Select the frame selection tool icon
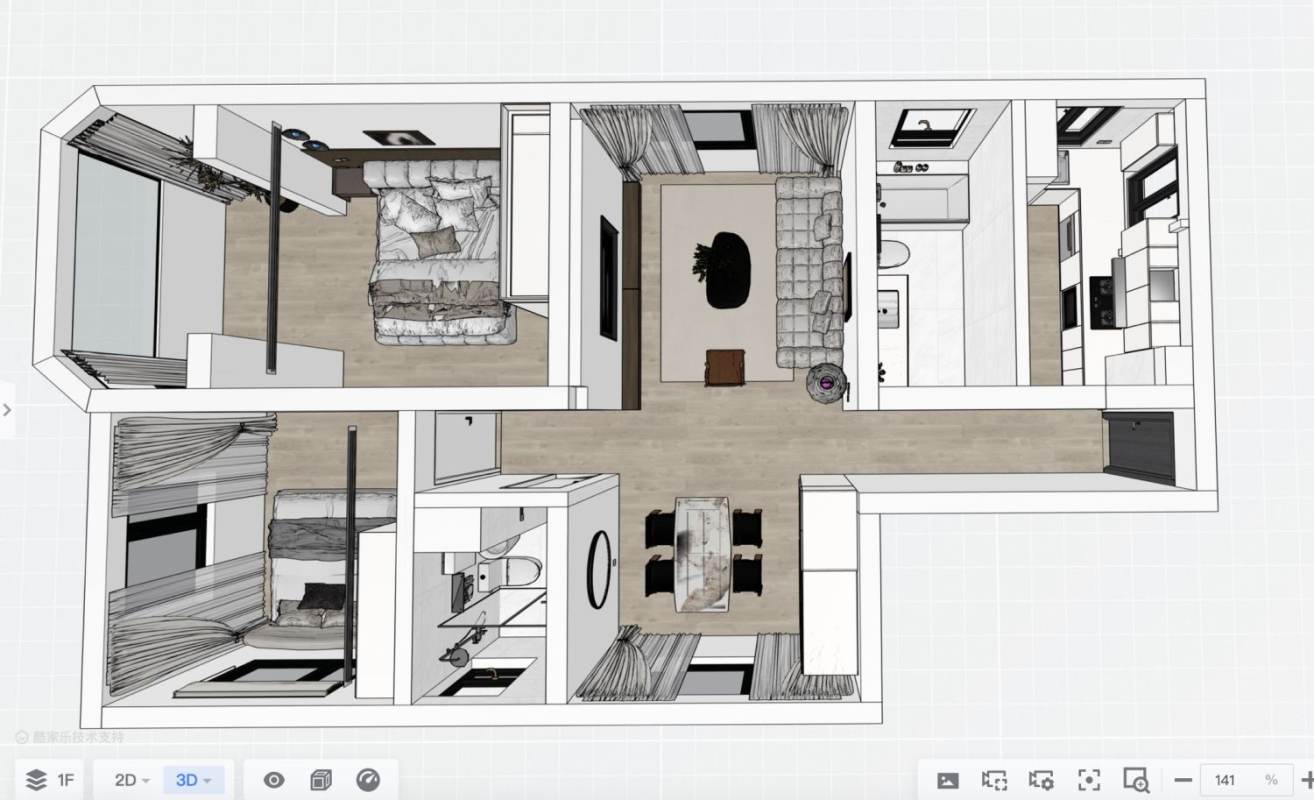The height and width of the screenshot is (800, 1314). click(x=994, y=780)
